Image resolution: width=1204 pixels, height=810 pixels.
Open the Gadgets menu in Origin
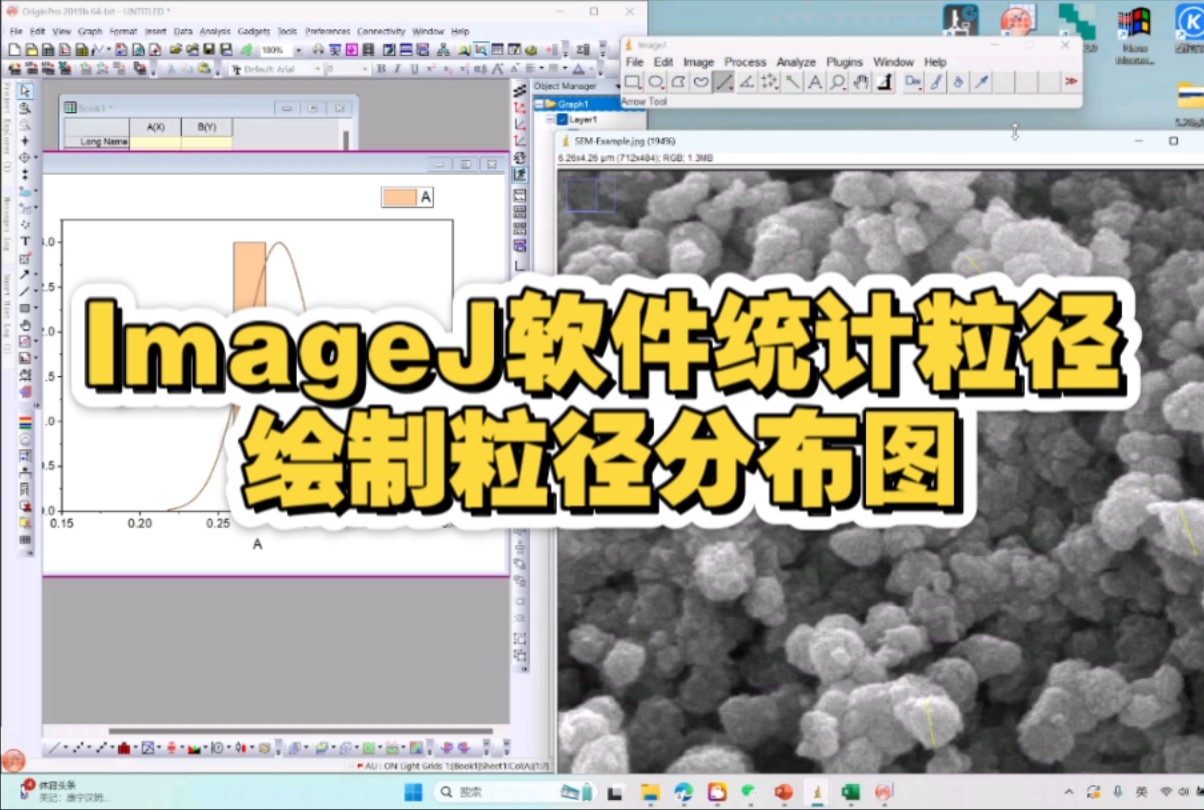coord(251,31)
